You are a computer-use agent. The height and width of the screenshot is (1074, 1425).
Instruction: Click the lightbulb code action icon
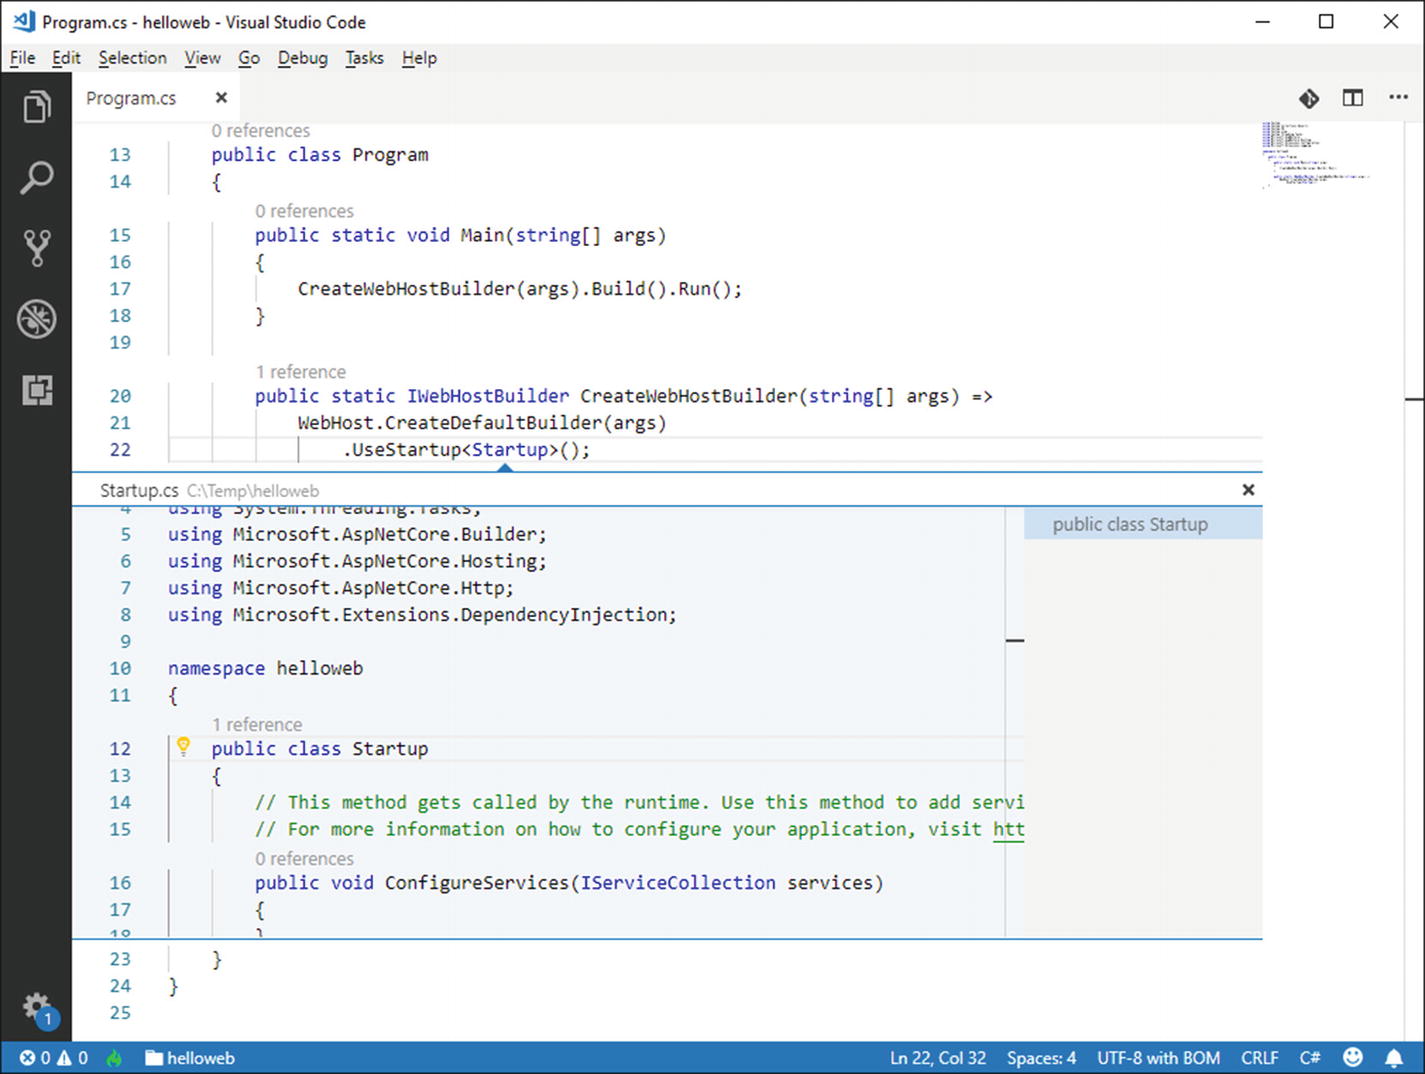click(x=184, y=746)
